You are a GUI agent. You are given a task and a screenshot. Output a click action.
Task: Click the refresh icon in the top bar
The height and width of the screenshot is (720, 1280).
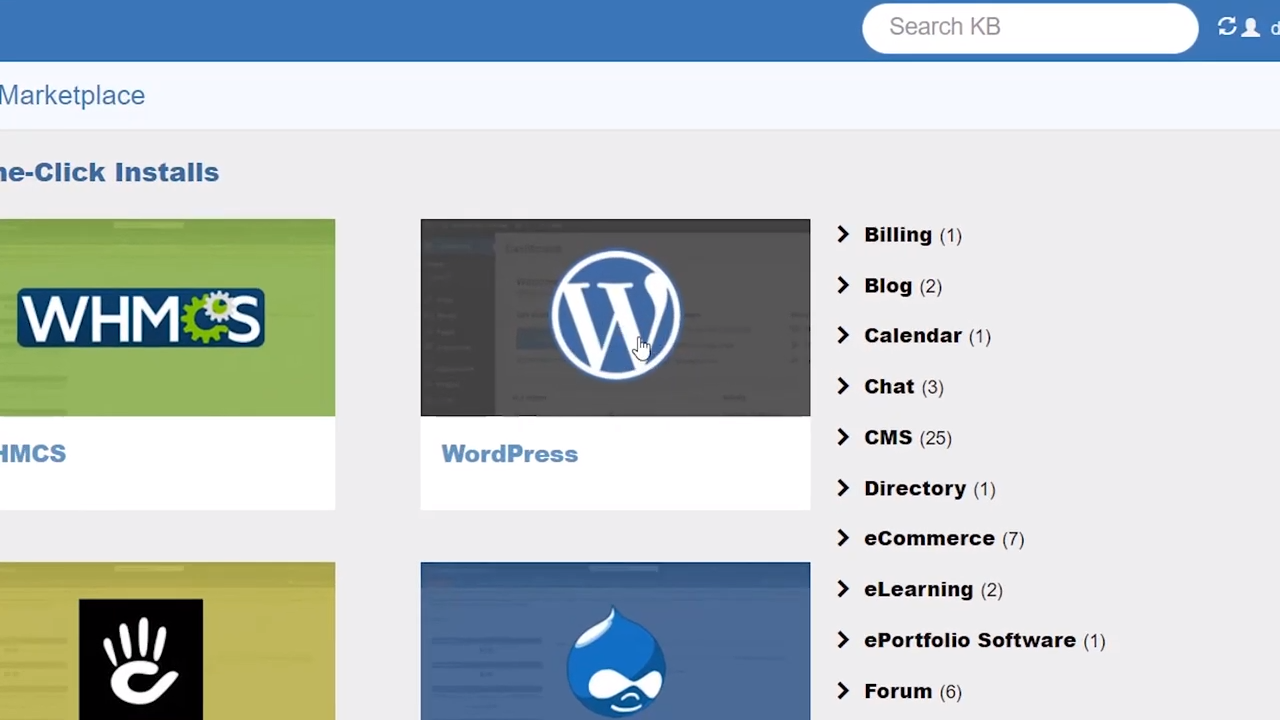[x=1227, y=27]
